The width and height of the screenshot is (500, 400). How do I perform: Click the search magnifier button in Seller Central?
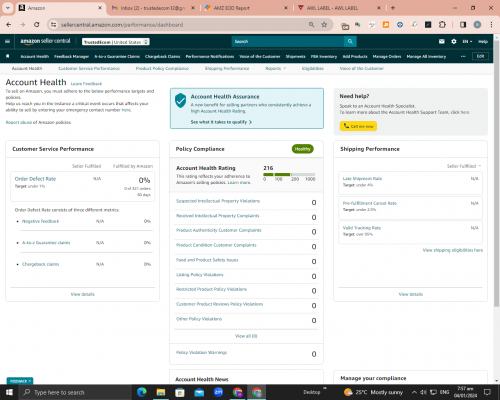pyautogui.click(x=350, y=41)
